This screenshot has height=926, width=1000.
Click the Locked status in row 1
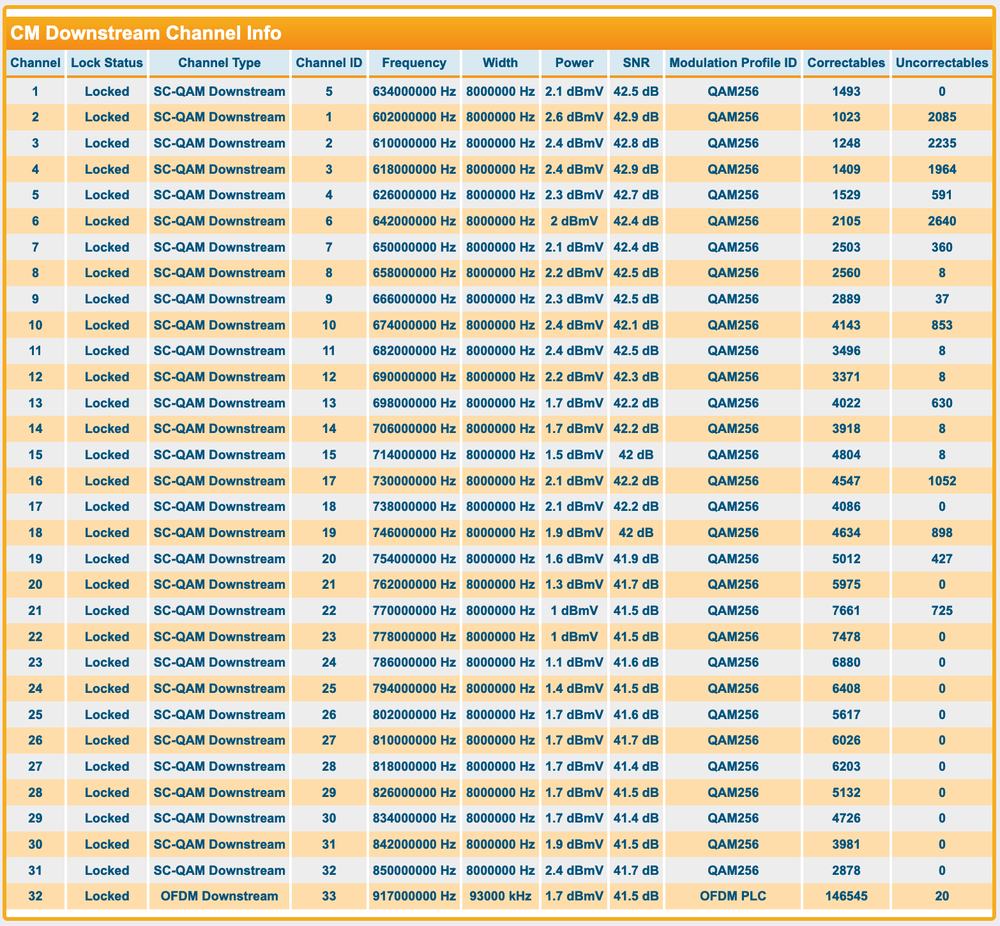coord(106,91)
